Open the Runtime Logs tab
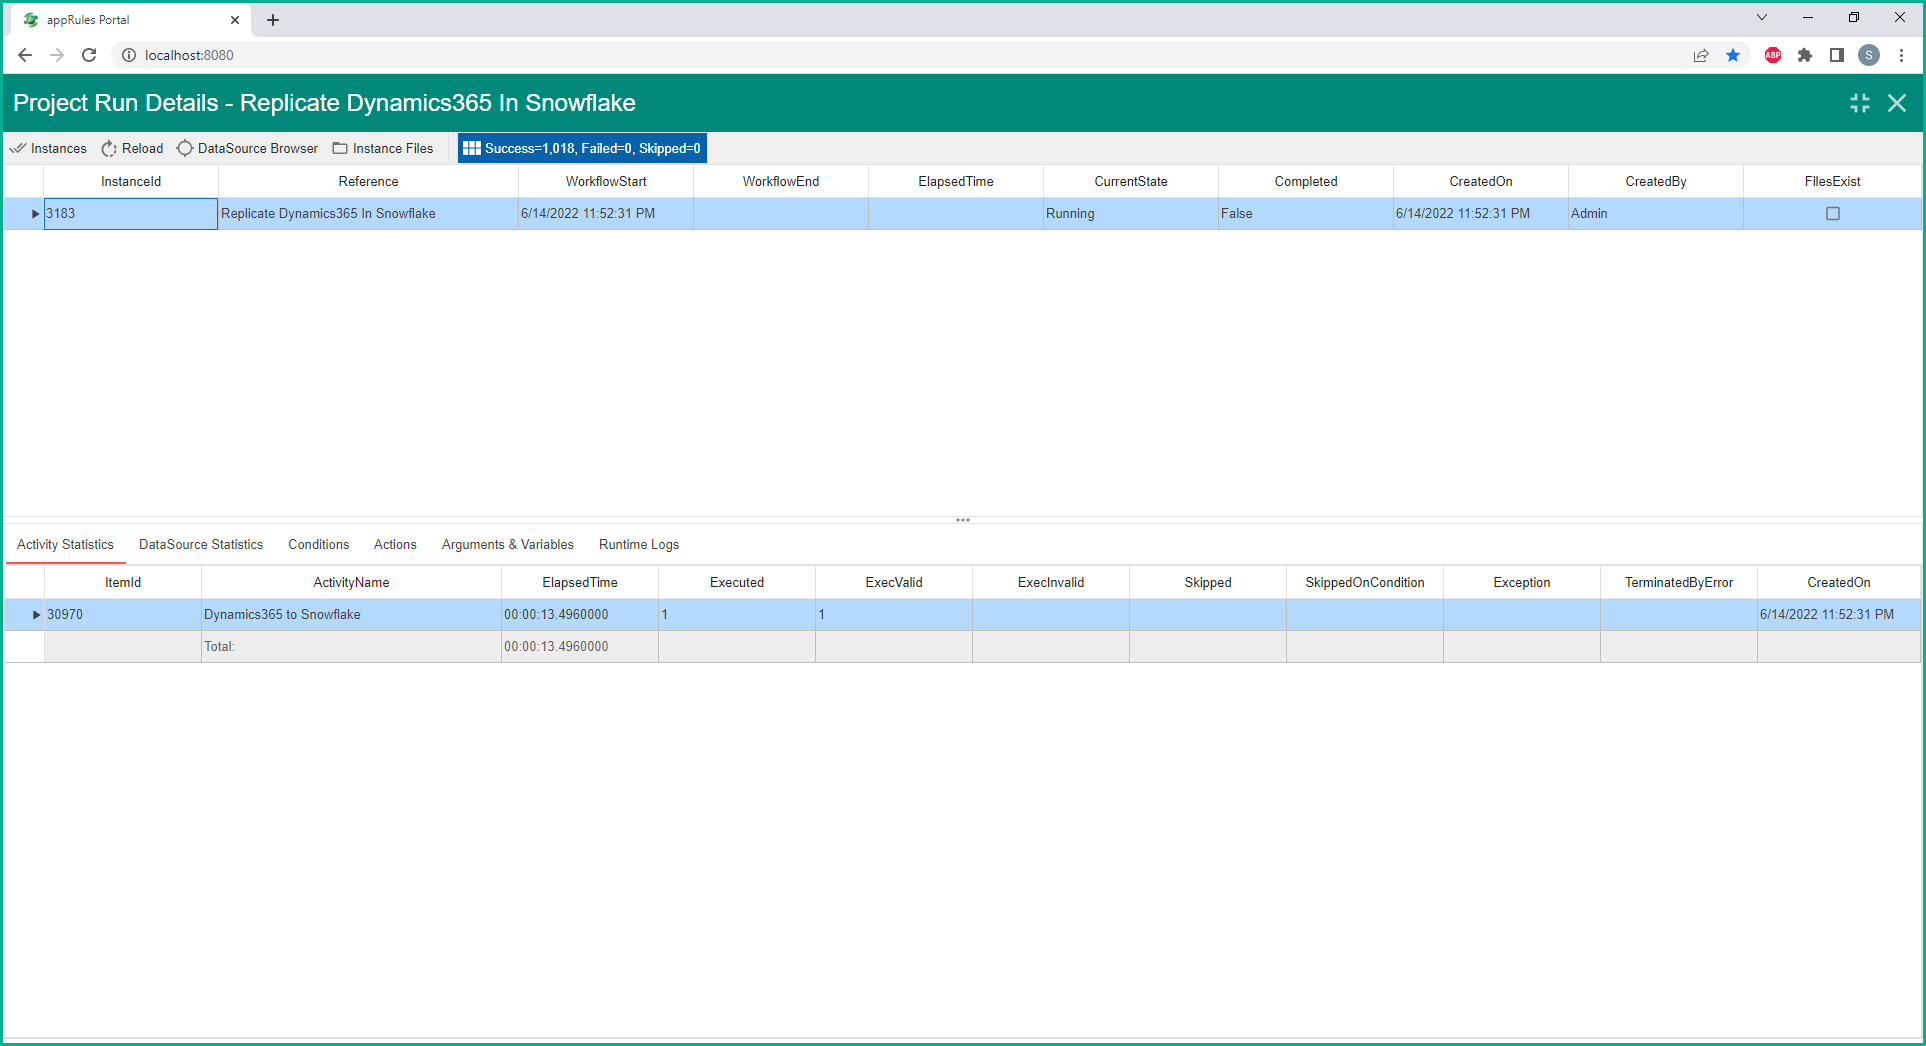Image resolution: width=1926 pixels, height=1046 pixels. pyautogui.click(x=638, y=545)
